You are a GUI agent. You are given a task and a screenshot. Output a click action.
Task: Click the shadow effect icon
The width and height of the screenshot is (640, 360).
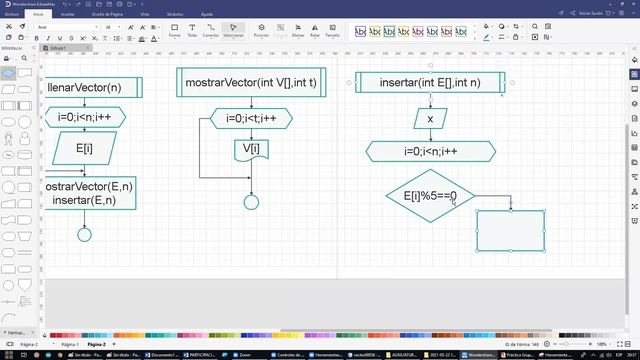coord(502,27)
